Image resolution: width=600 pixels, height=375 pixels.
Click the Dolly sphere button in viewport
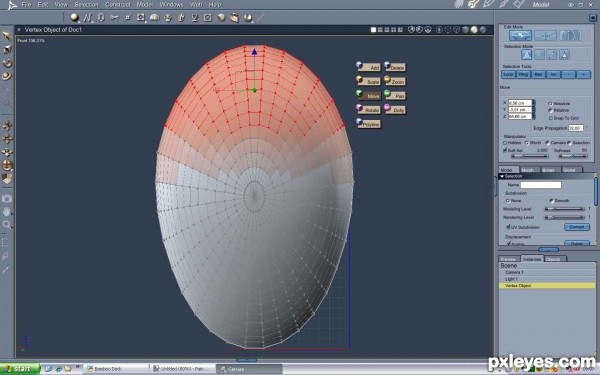point(395,109)
